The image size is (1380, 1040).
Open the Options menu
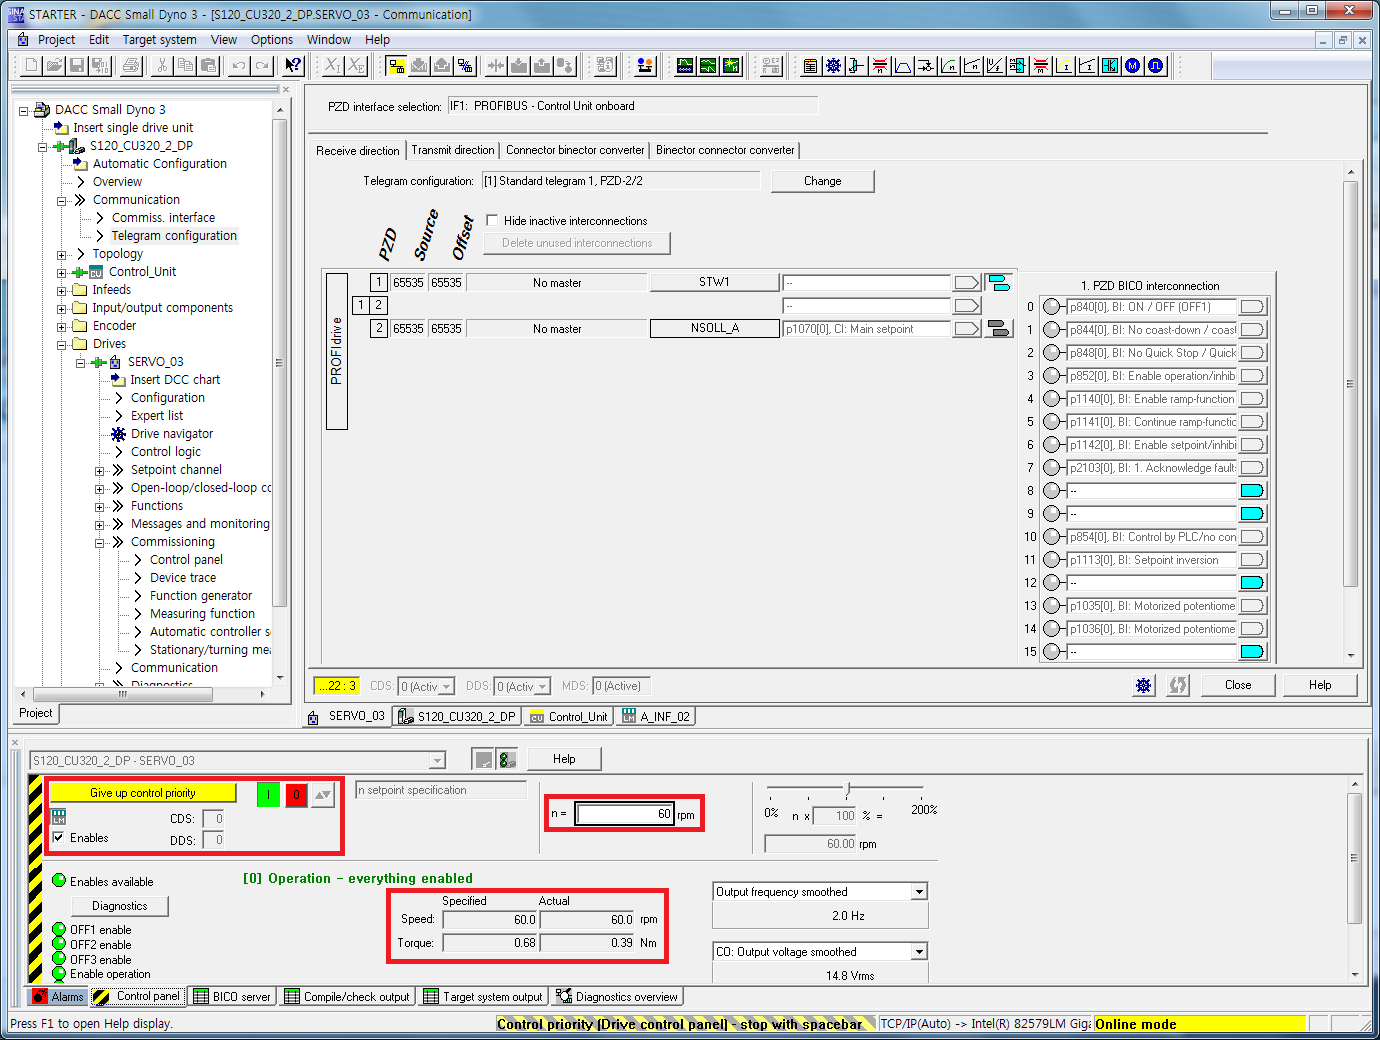click(x=272, y=40)
